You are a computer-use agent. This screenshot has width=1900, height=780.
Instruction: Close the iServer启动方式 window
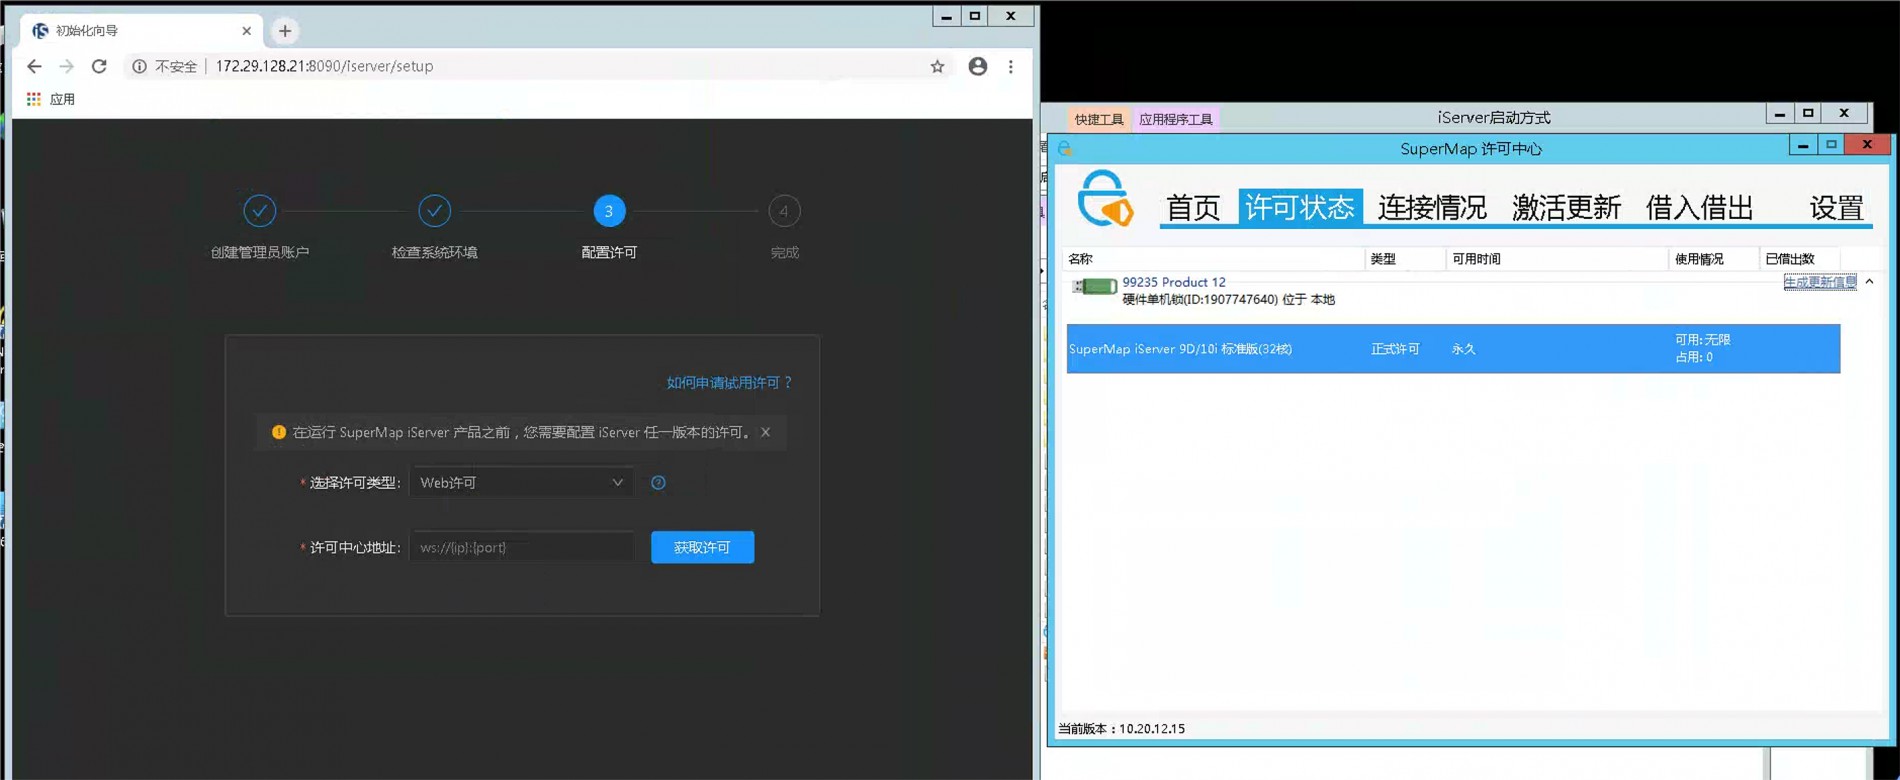coord(1845,114)
